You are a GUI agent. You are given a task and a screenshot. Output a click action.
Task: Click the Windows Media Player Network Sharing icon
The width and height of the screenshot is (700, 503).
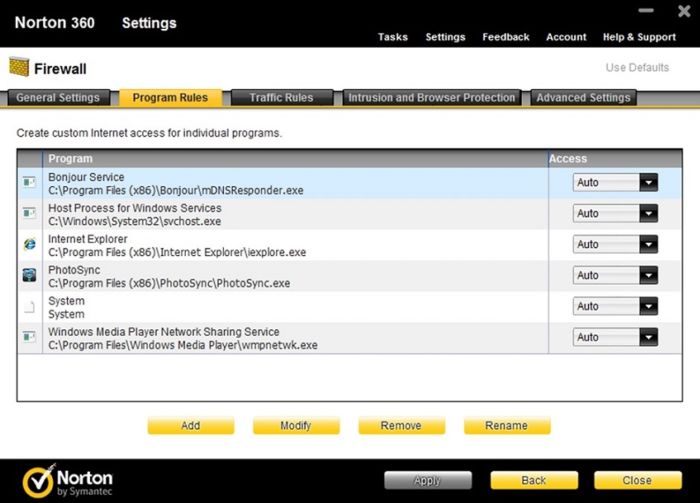(29, 337)
